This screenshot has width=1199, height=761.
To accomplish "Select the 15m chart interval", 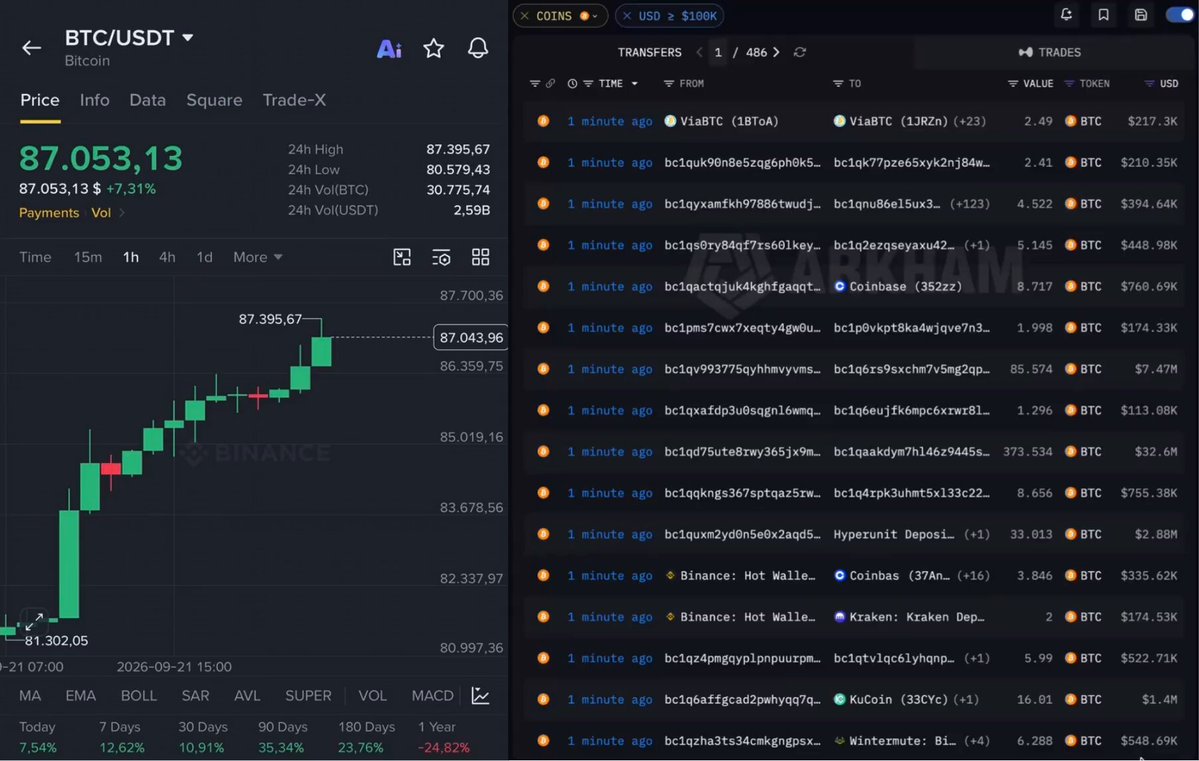I will [88, 257].
